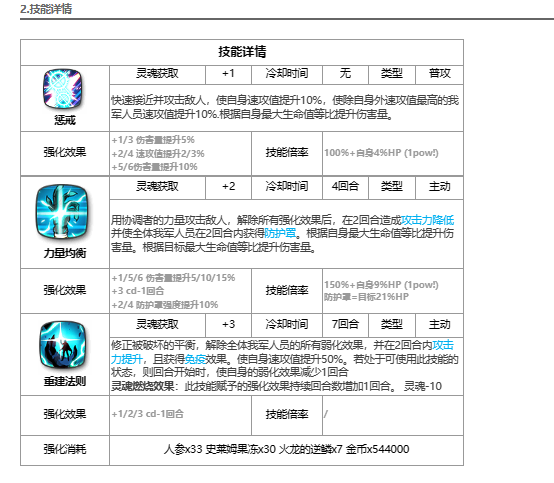Open the 免疫 effect link

tap(195, 359)
